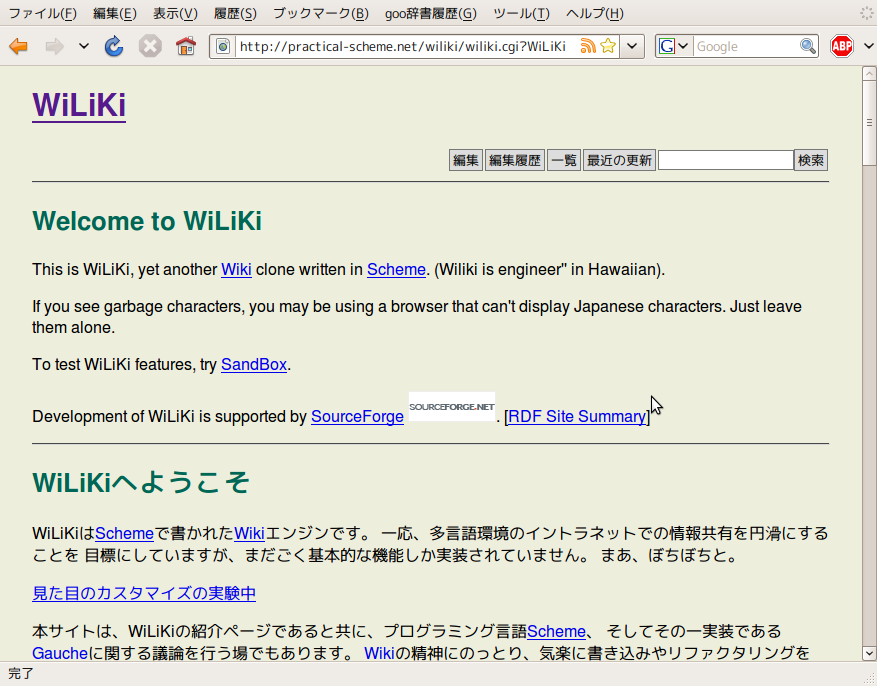The width and height of the screenshot is (877, 686).
Task: Click the wiki page search text field
Action: (x=725, y=160)
